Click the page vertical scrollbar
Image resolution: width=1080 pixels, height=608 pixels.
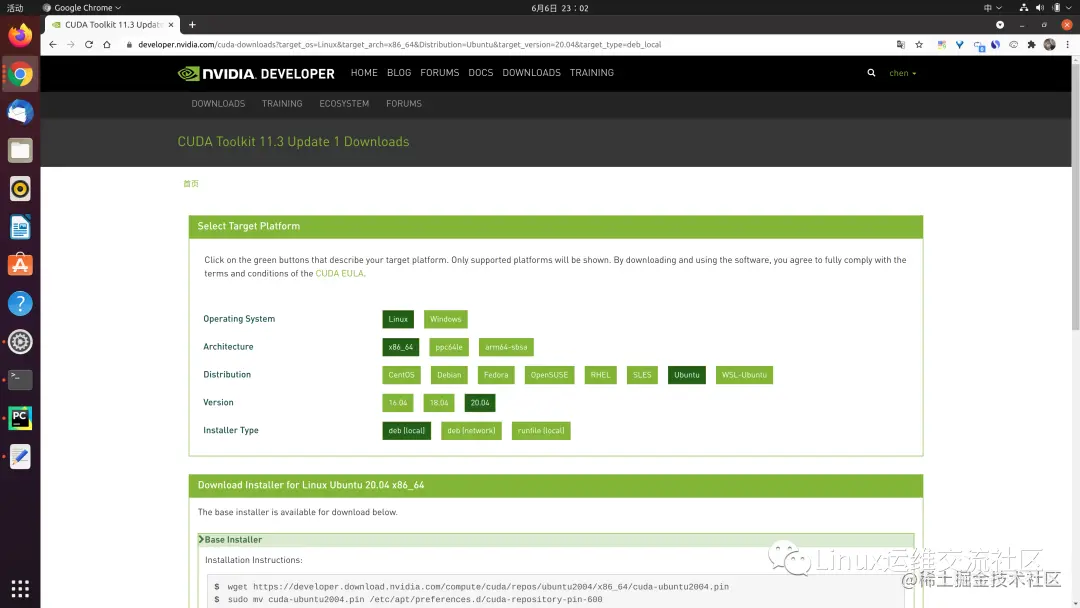pos(1075,196)
